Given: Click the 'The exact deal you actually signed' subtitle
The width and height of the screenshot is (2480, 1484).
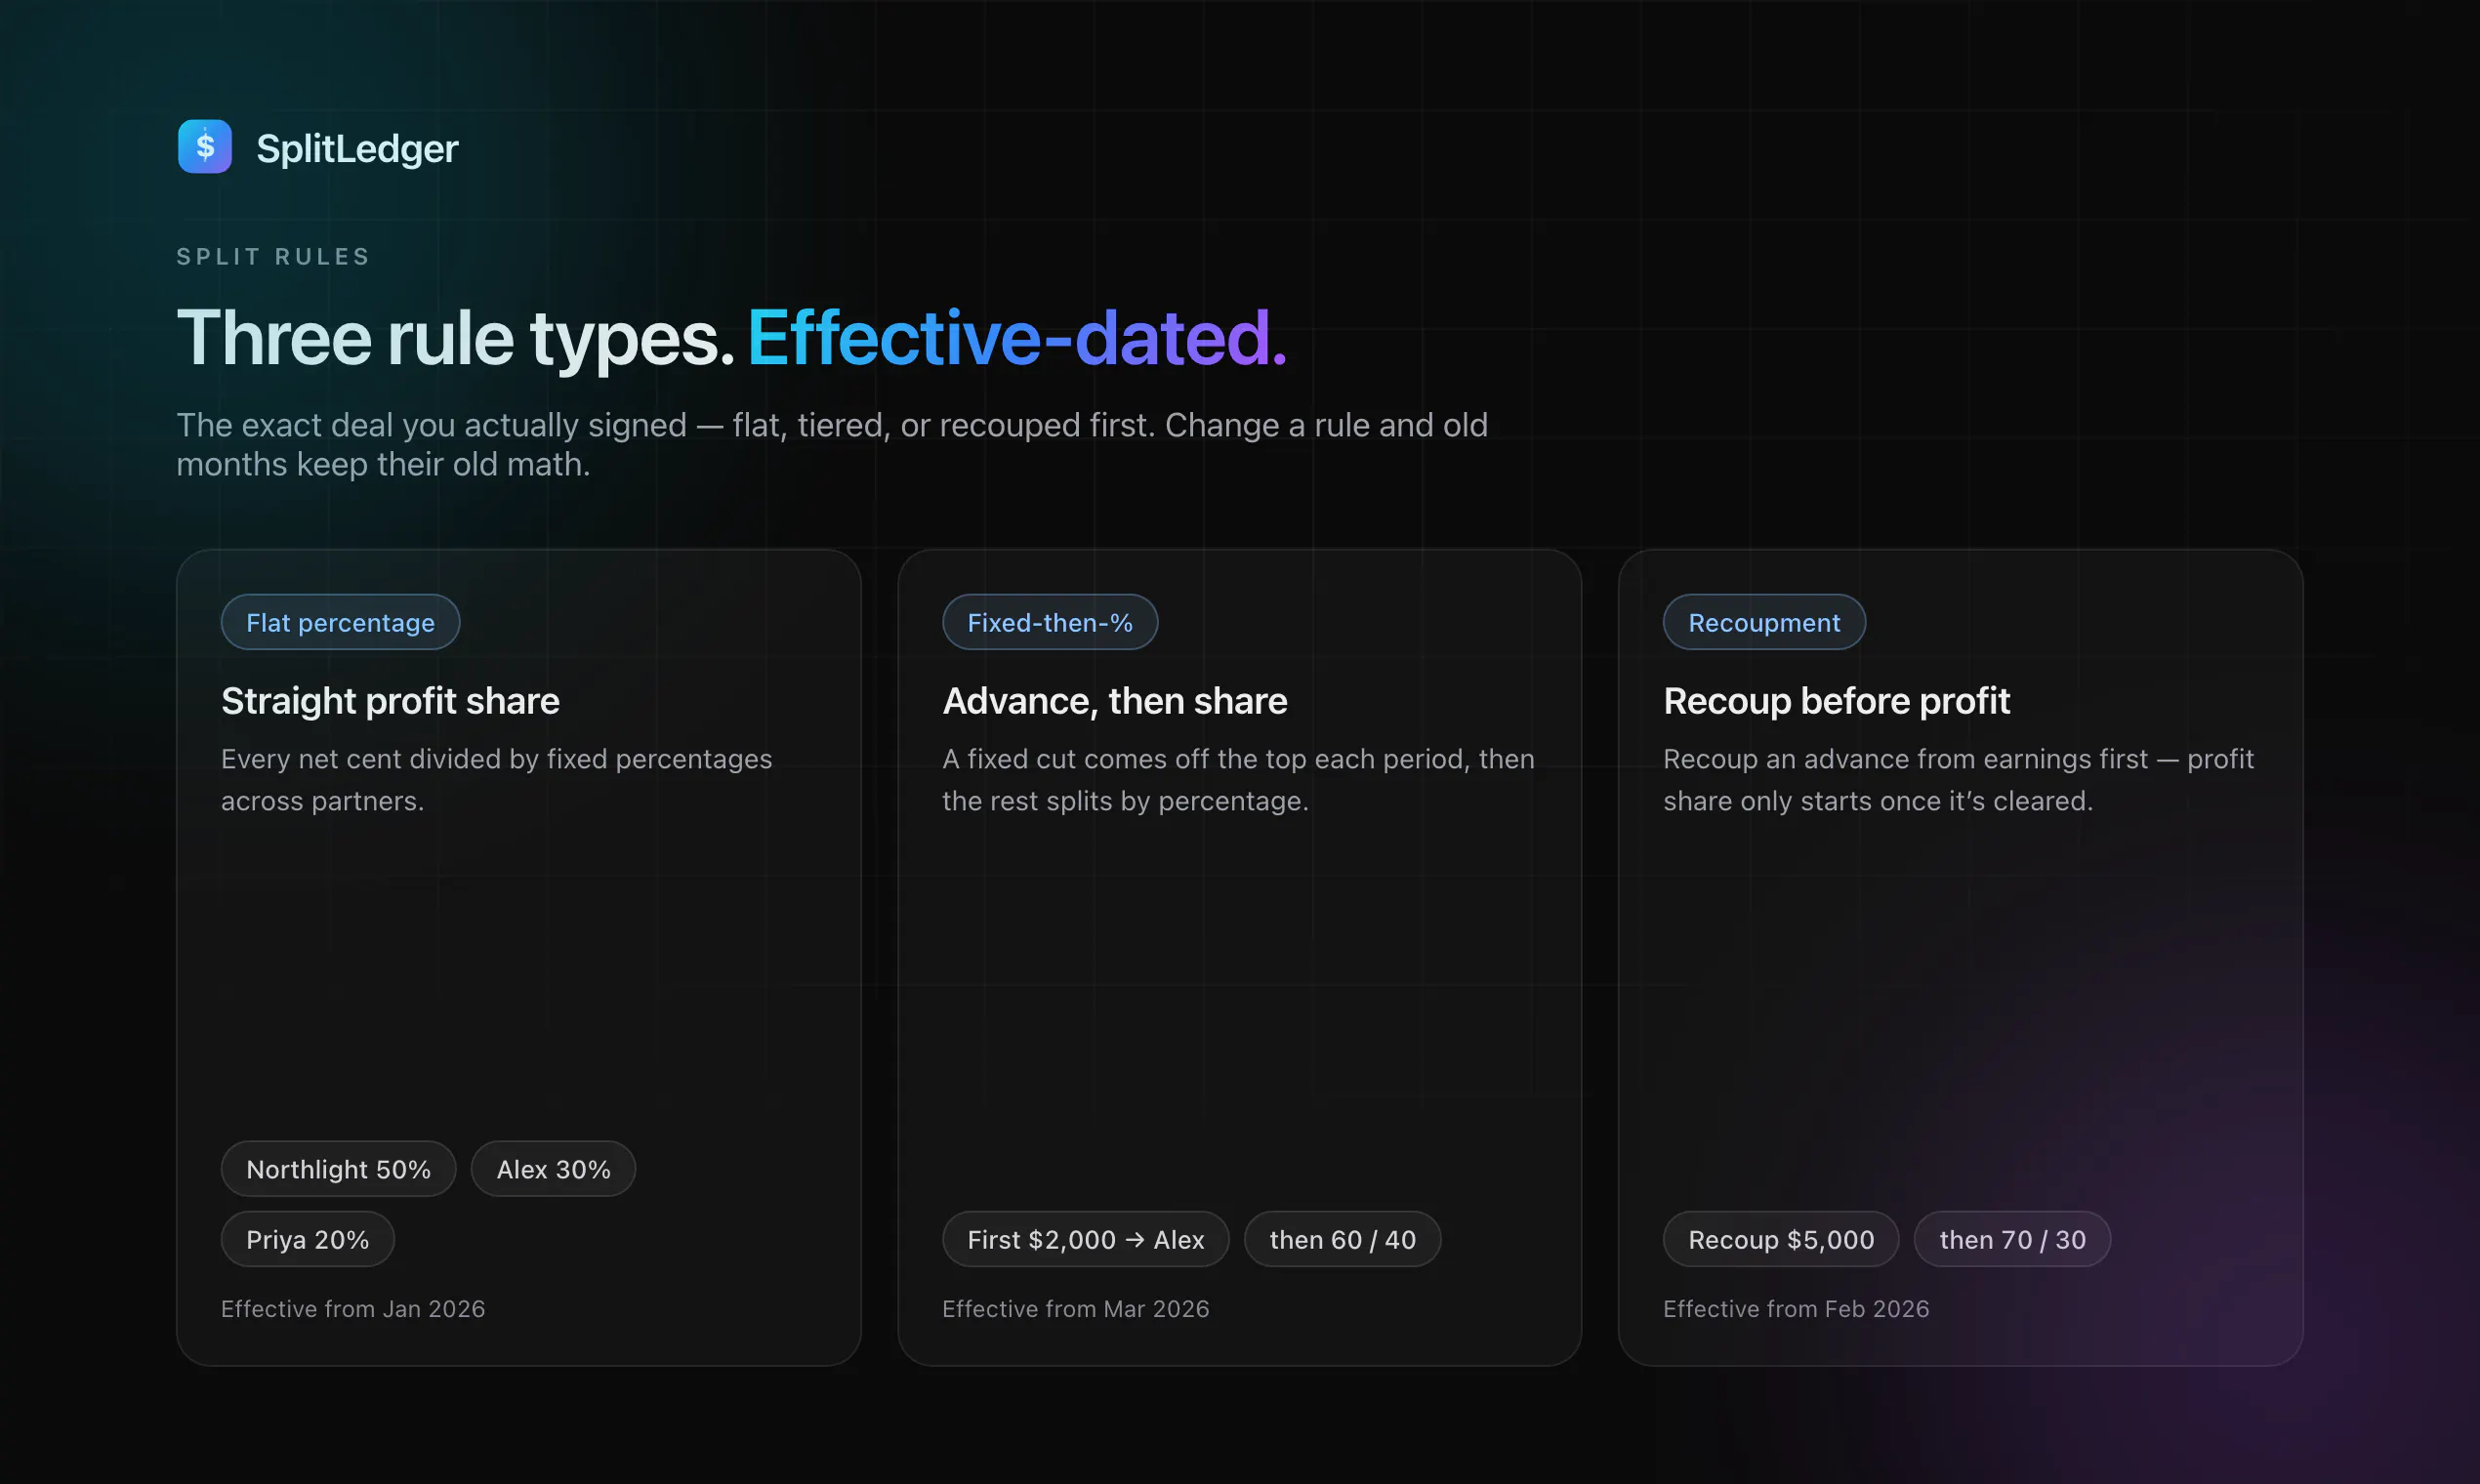Looking at the screenshot, I should [x=832, y=445].
